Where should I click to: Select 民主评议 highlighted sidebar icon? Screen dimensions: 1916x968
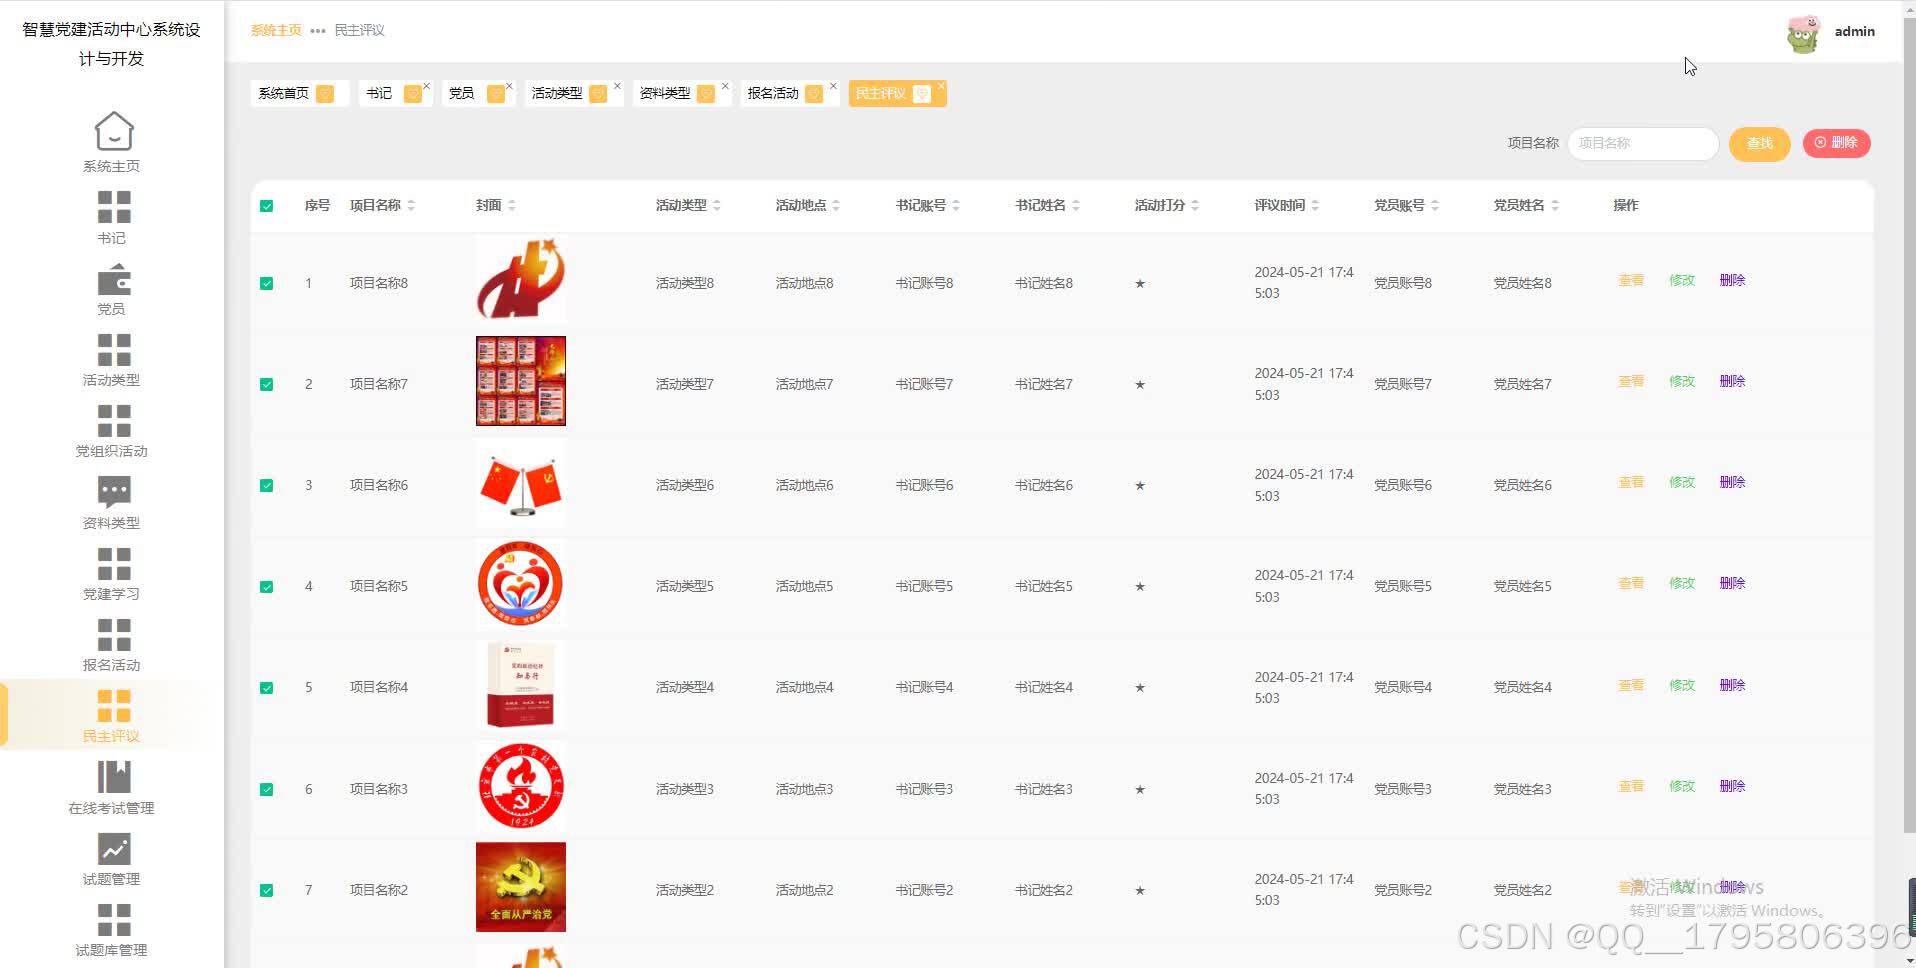click(113, 706)
